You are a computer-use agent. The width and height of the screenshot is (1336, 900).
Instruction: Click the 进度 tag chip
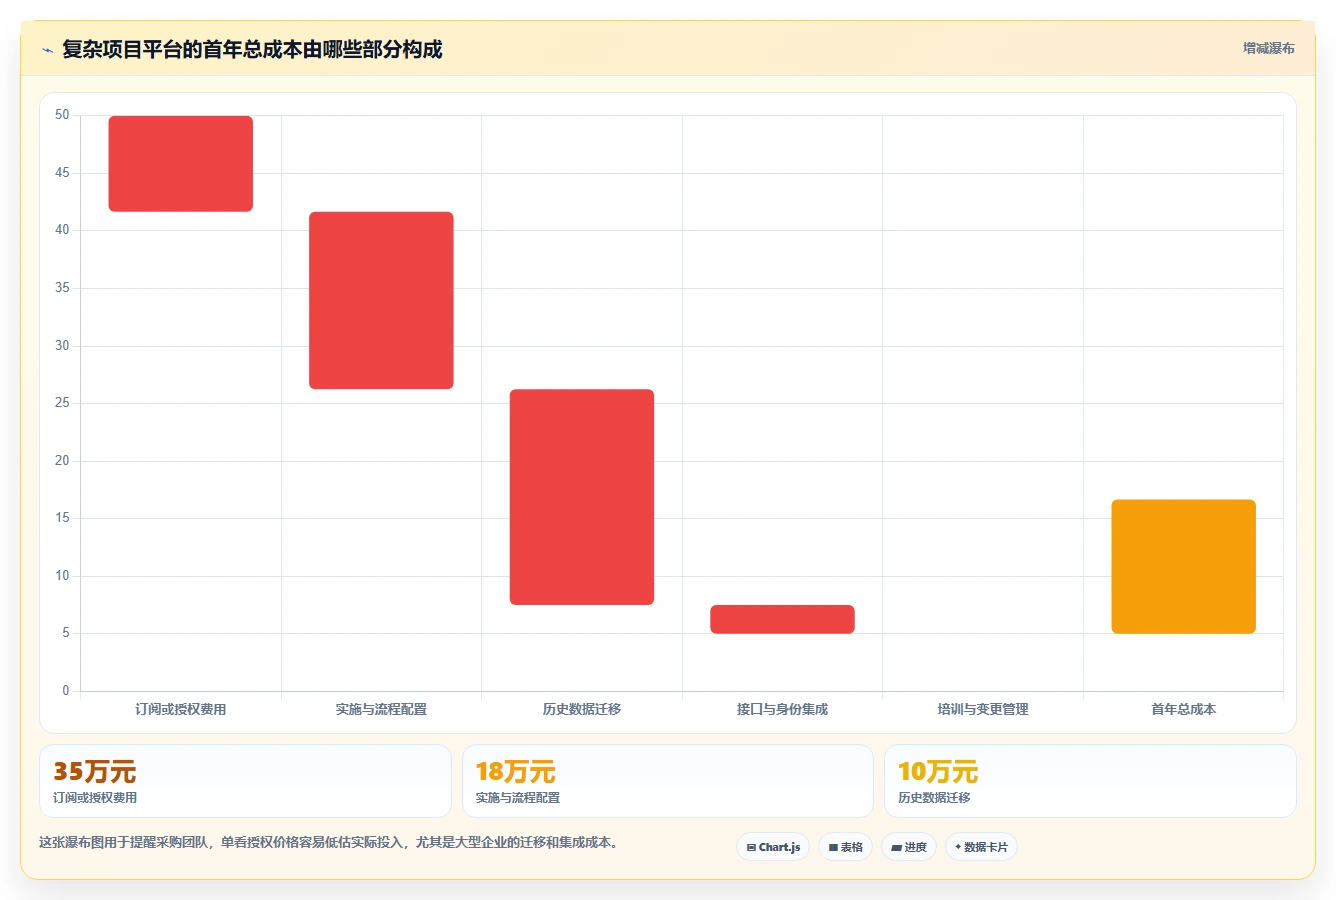click(908, 847)
